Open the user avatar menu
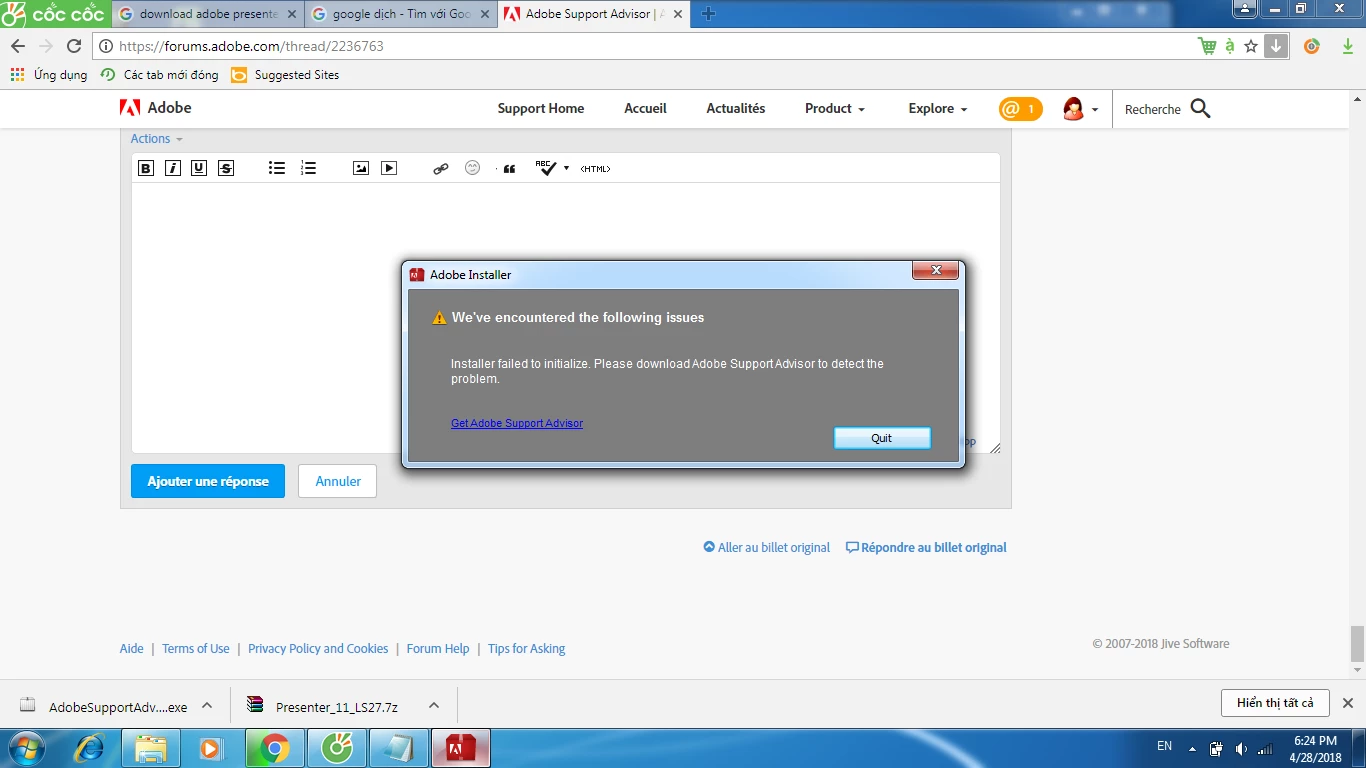This screenshot has width=1366, height=768. (x=1081, y=109)
